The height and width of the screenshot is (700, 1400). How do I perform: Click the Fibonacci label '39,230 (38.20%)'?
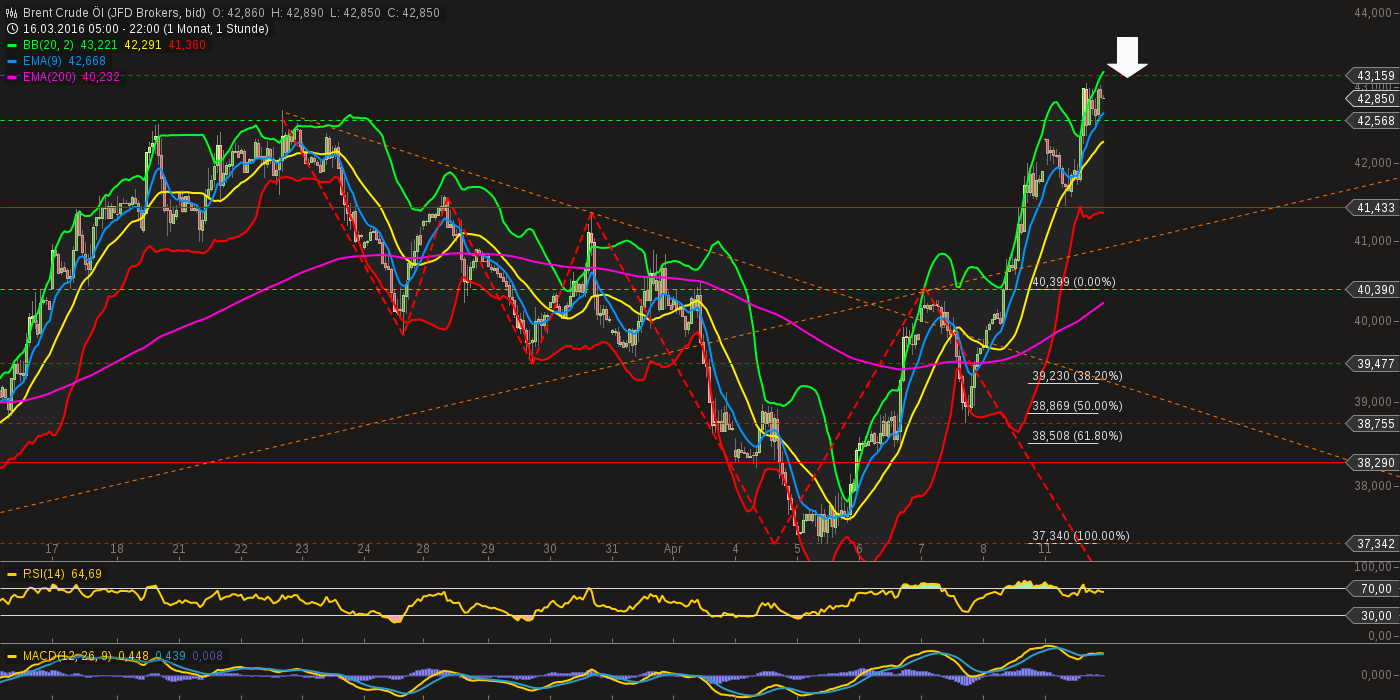1077,376
